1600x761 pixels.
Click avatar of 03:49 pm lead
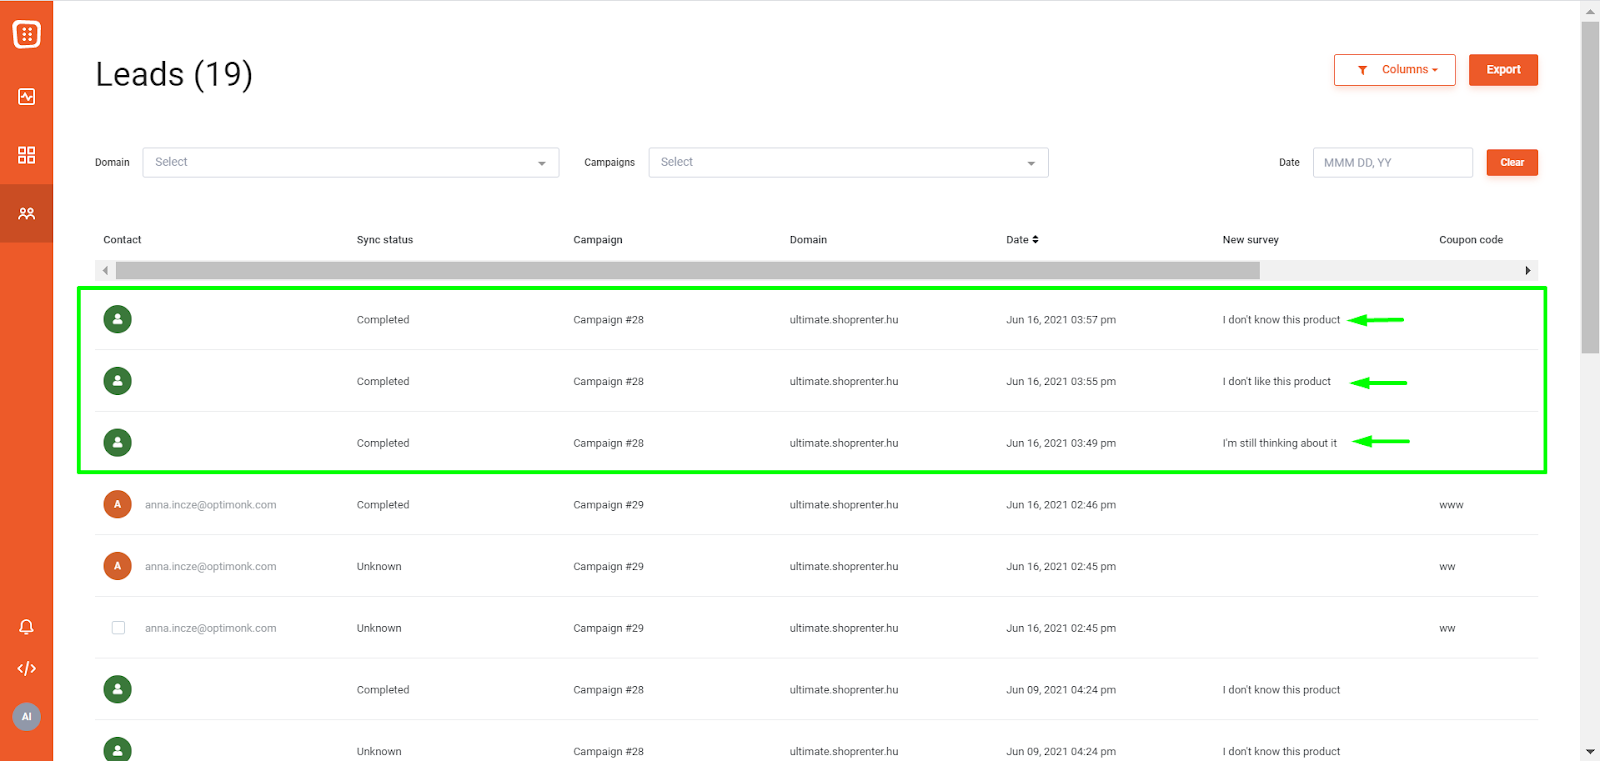point(118,442)
